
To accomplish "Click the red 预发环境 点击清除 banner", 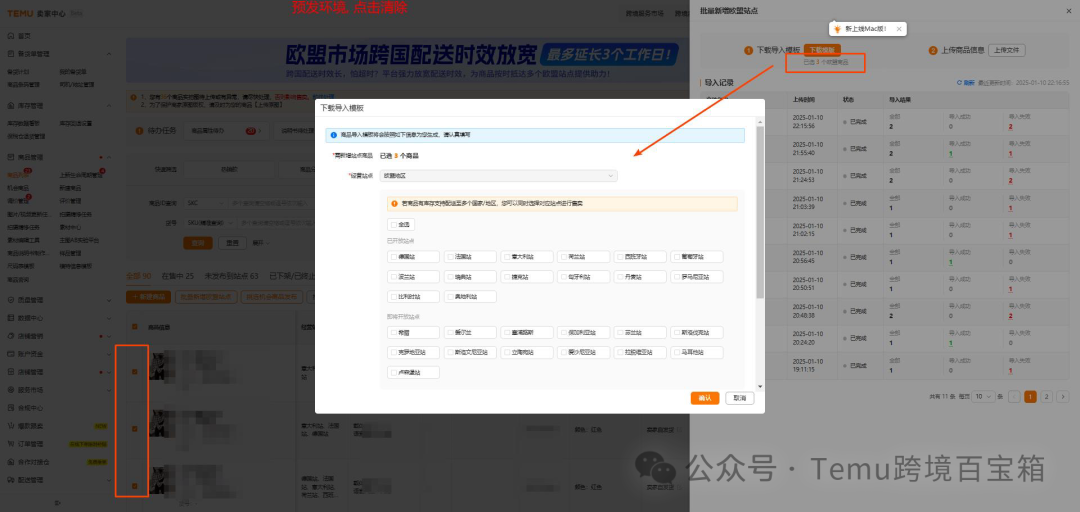I will 350,8.
